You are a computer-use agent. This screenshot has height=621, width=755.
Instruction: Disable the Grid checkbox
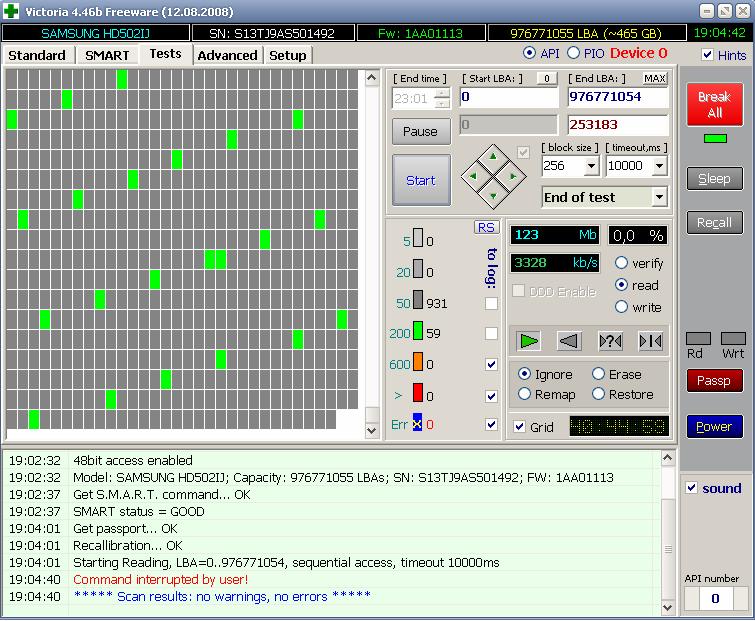[x=519, y=427]
